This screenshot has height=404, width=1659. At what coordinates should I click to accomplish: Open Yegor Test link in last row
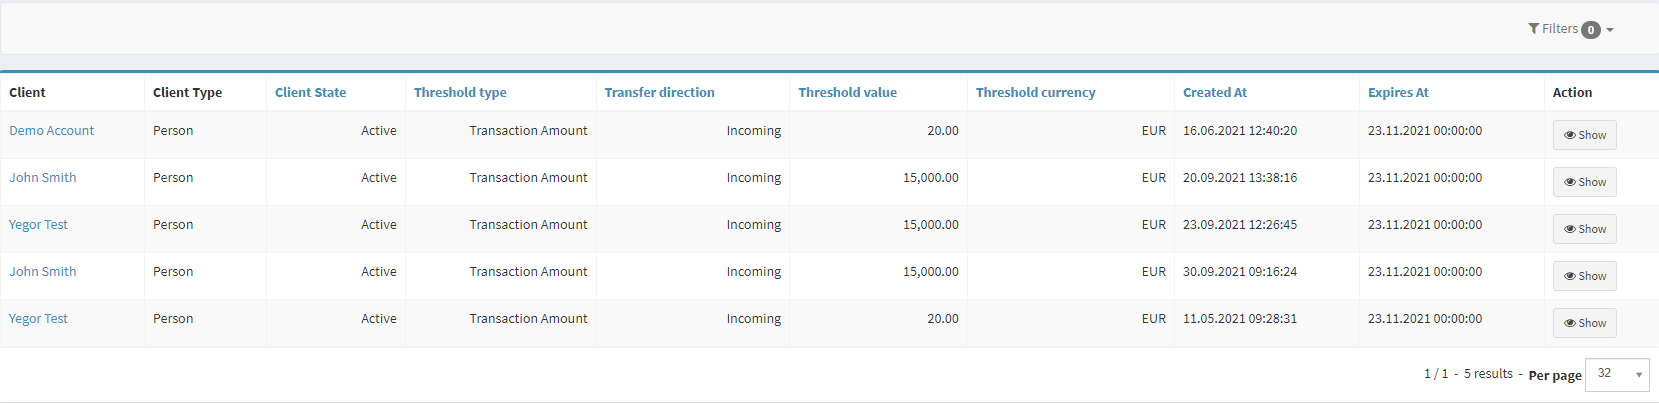[x=39, y=319]
